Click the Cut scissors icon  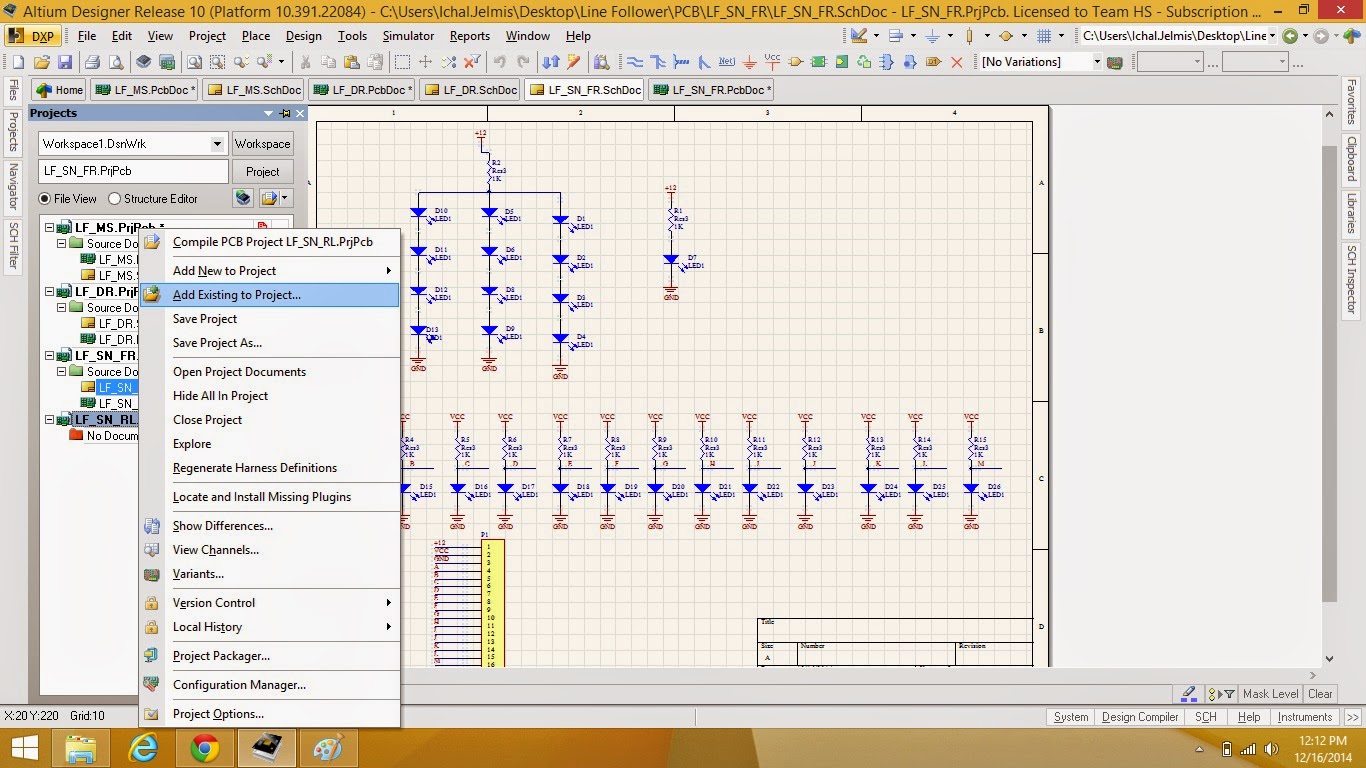pos(305,62)
